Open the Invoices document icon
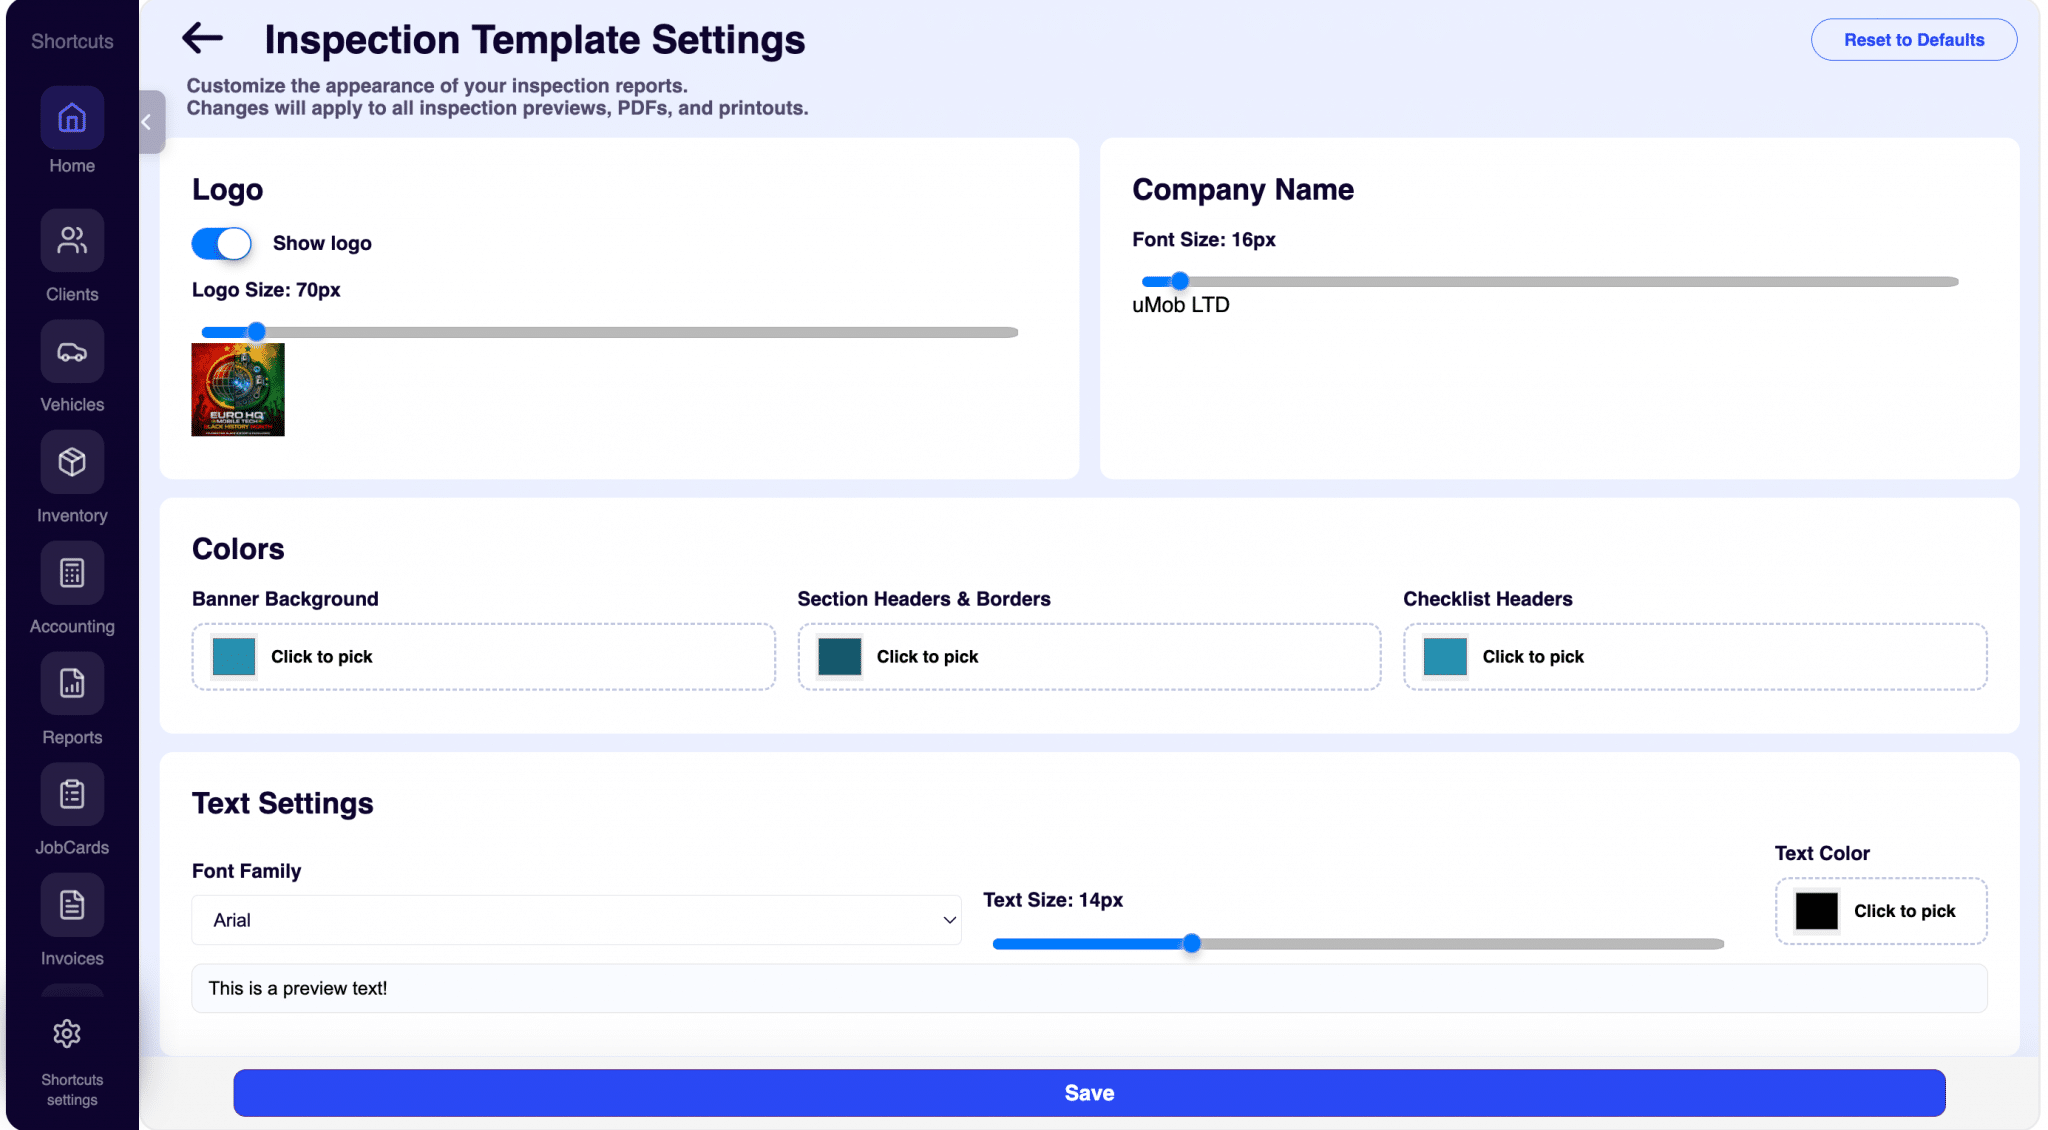Screen dimensions: 2048x1130 [x=72, y=905]
